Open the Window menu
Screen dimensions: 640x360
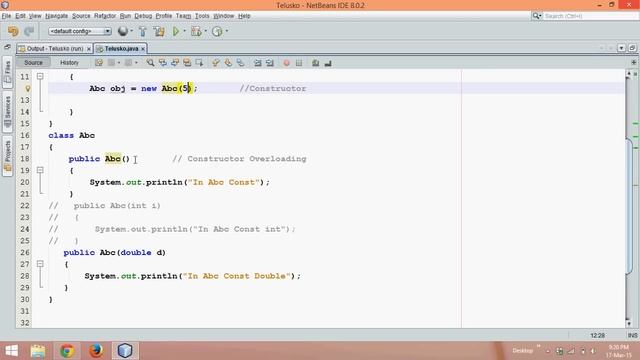coord(223,16)
